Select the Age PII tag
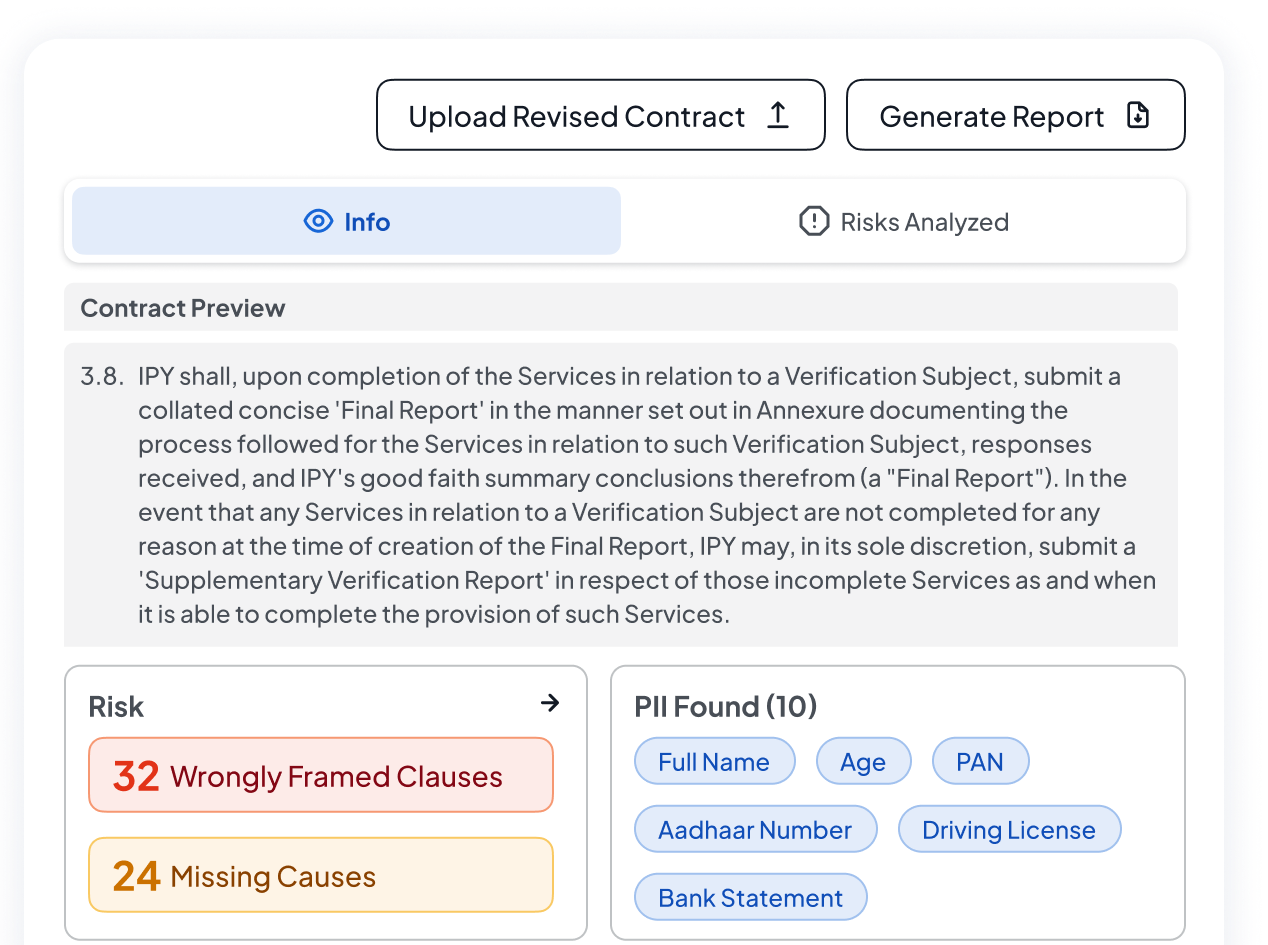This screenshot has height=945, width=1268. [x=864, y=761]
